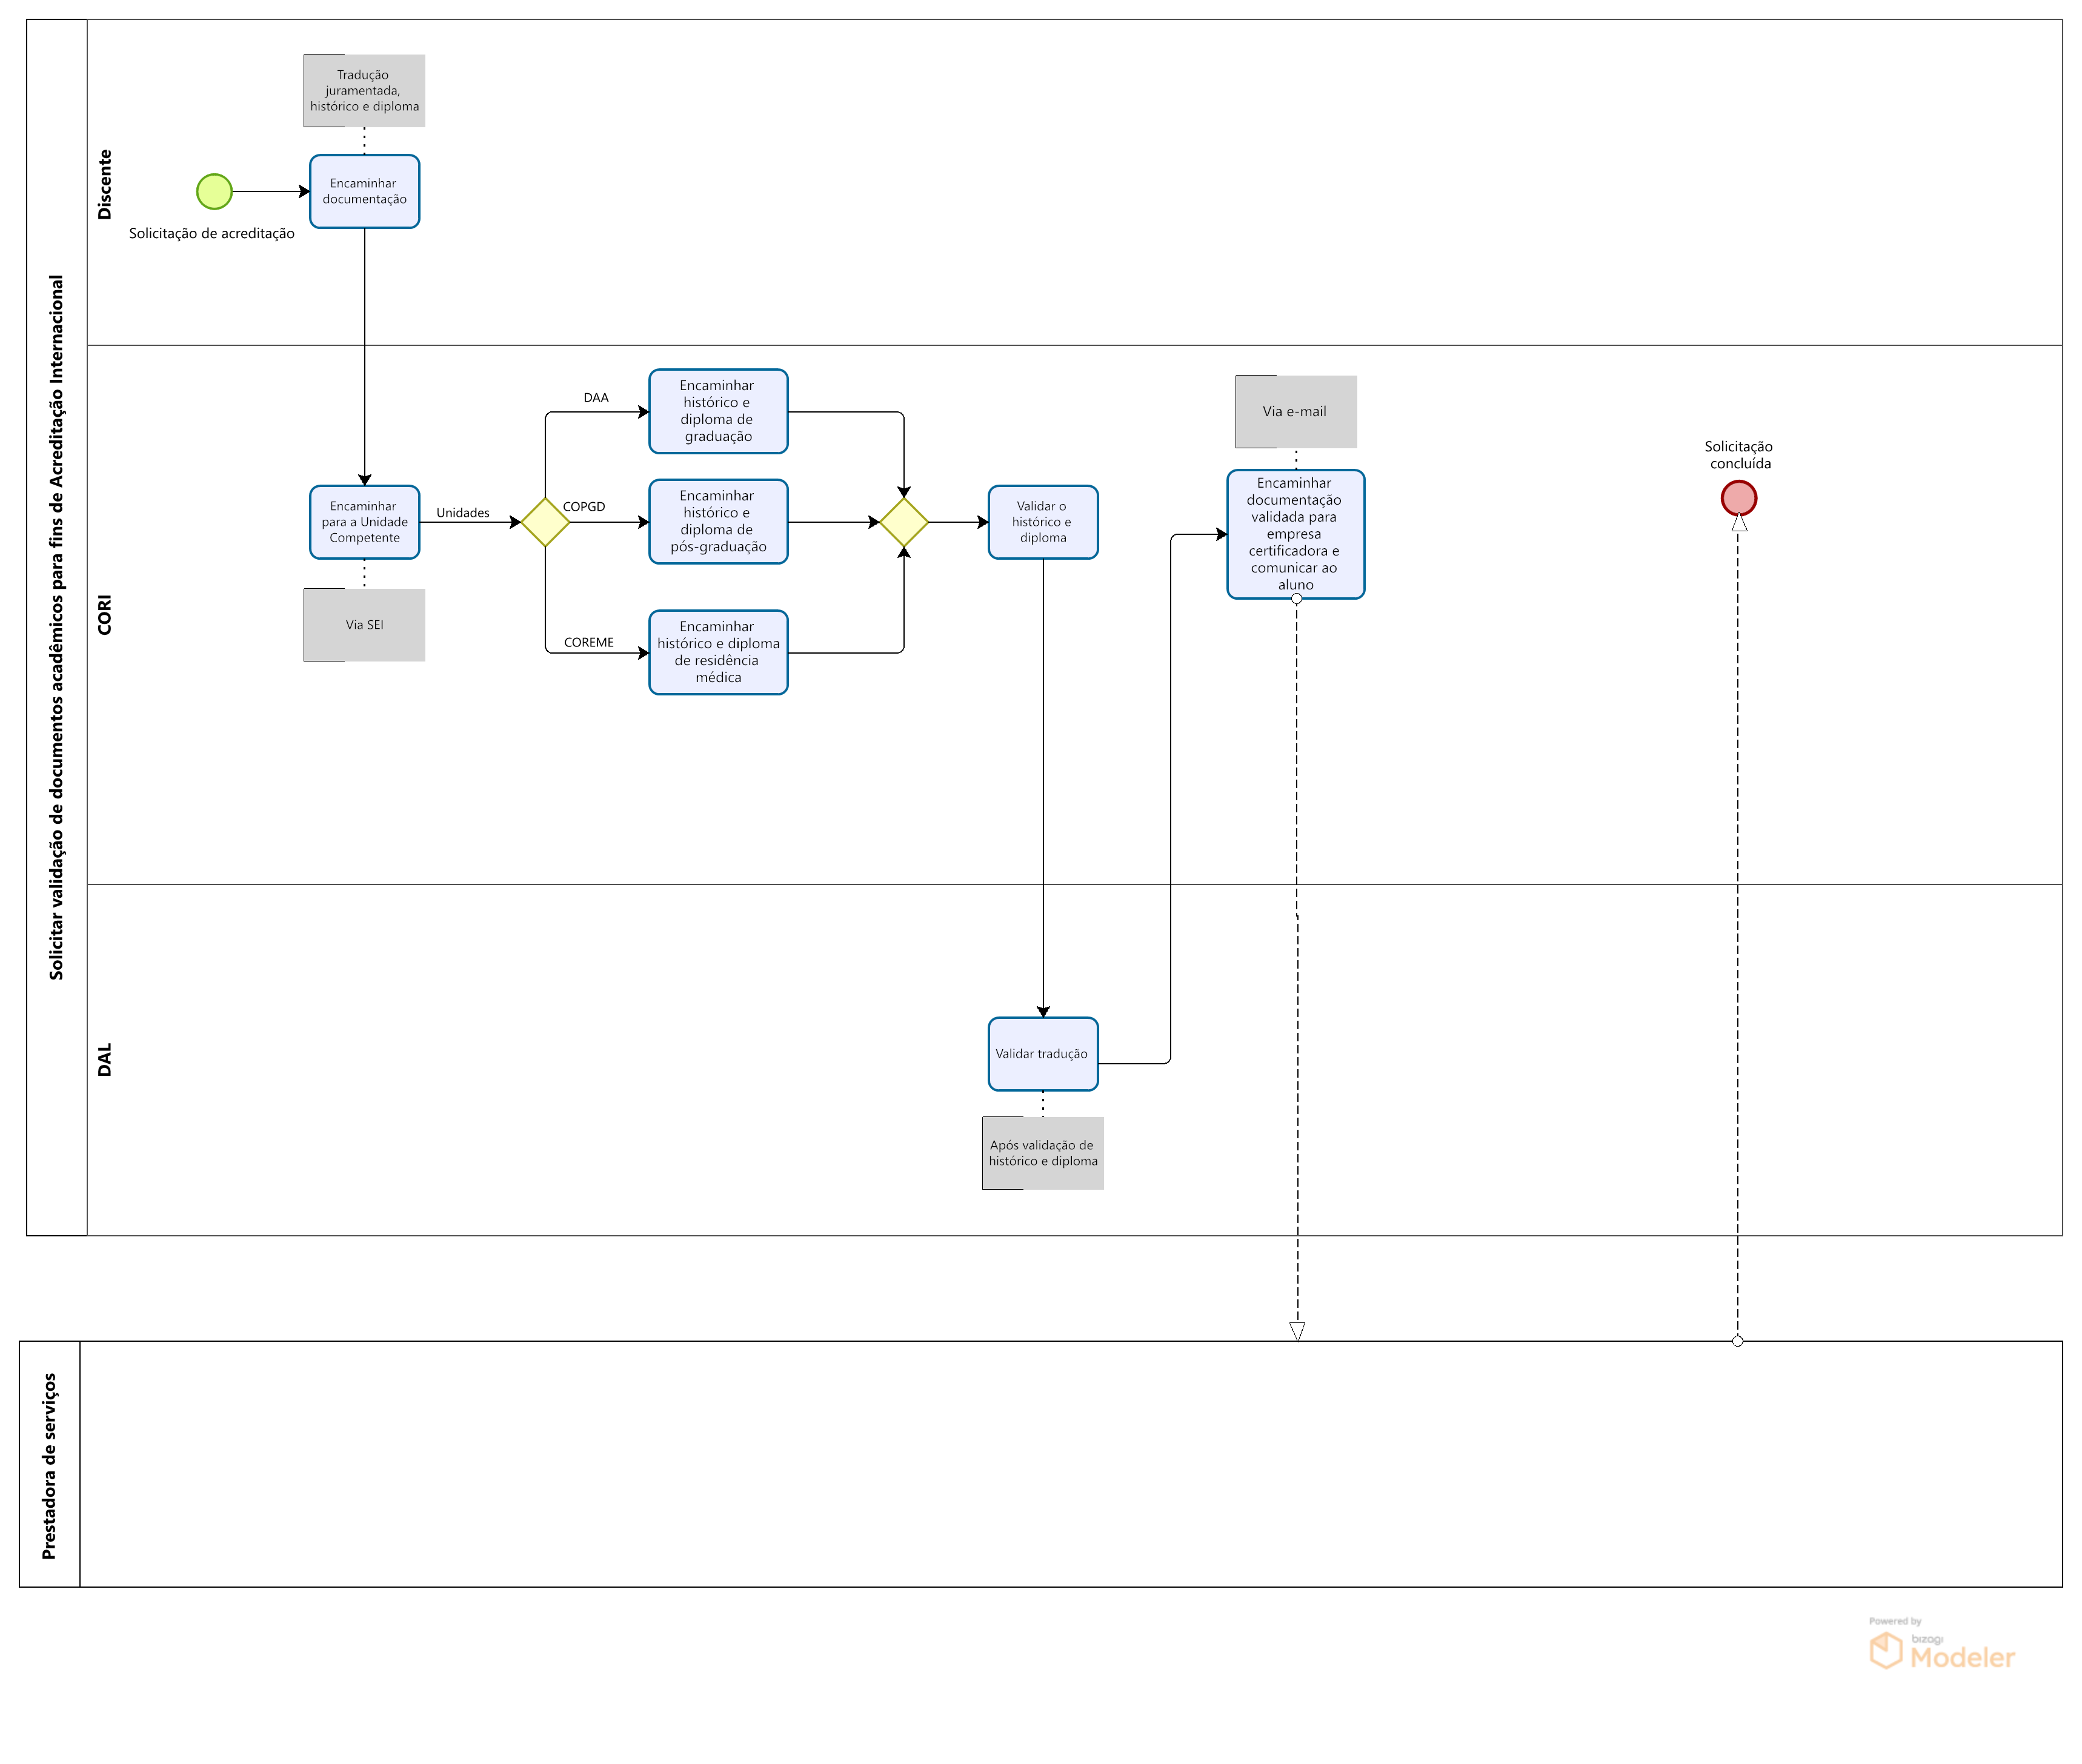Image resolution: width=2082 pixels, height=1764 pixels.
Task: Select the Prestadora de serviços pool header
Action: [49, 1465]
